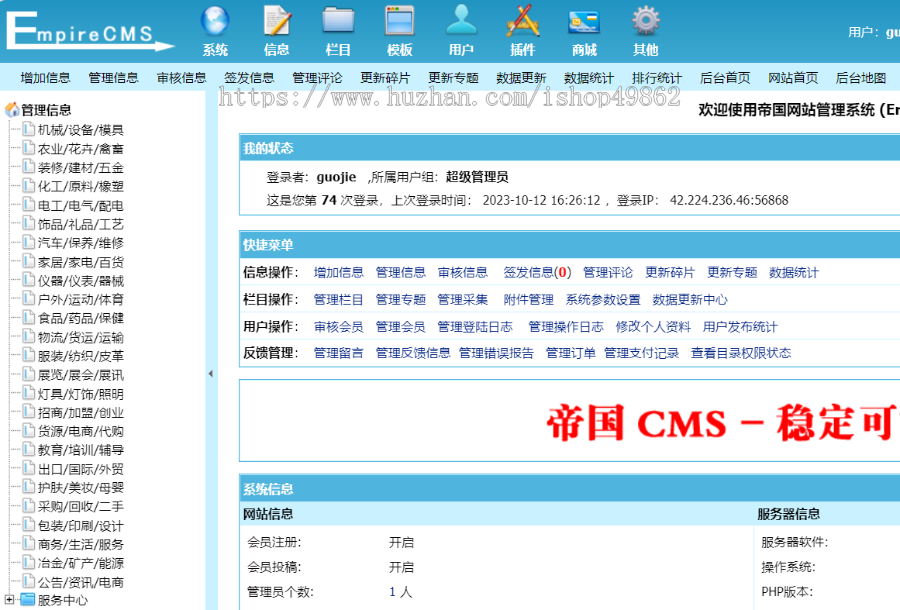Expand the 服务中心 tree node
This screenshot has height=610, width=900.
click(9, 600)
